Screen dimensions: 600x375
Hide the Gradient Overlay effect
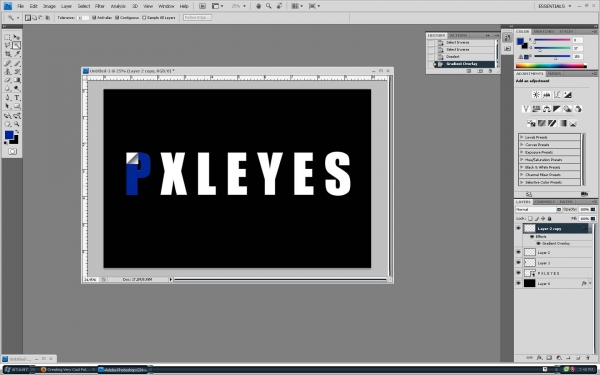pos(538,243)
